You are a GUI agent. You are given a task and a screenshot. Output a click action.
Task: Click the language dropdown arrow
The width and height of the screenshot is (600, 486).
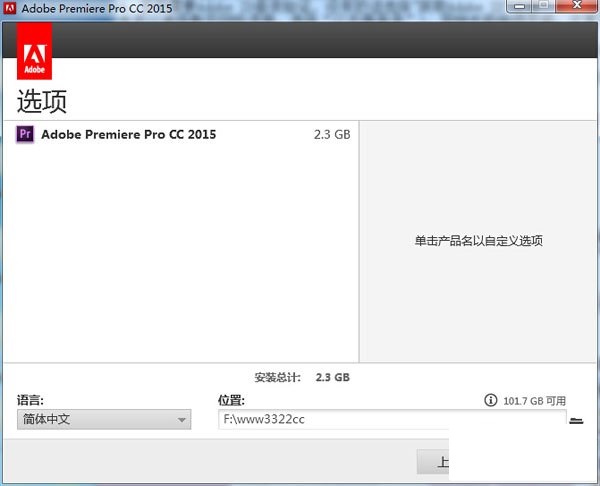tap(181, 421)
